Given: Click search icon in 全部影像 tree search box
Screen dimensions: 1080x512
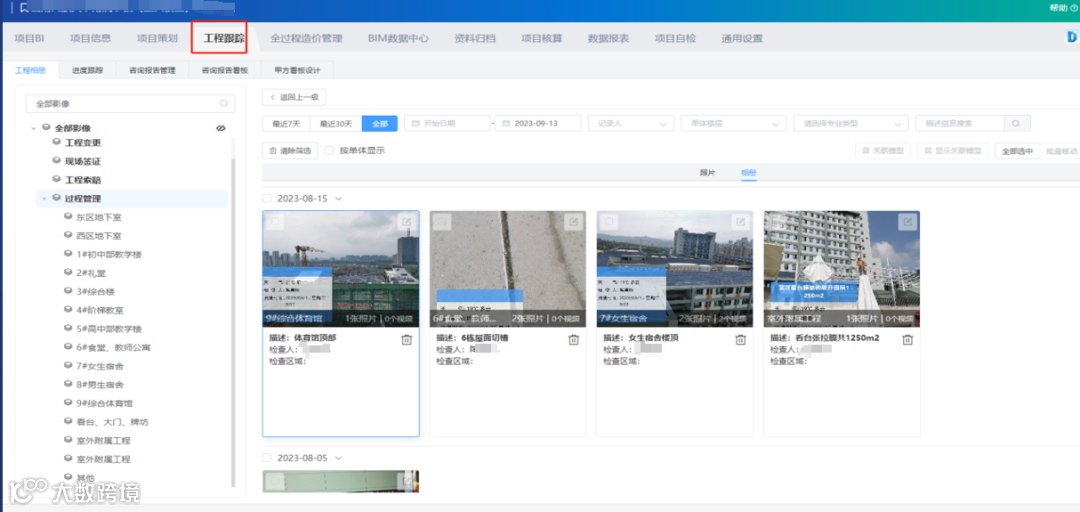Looking at the screenshot, I should click(x=224, y=103).
